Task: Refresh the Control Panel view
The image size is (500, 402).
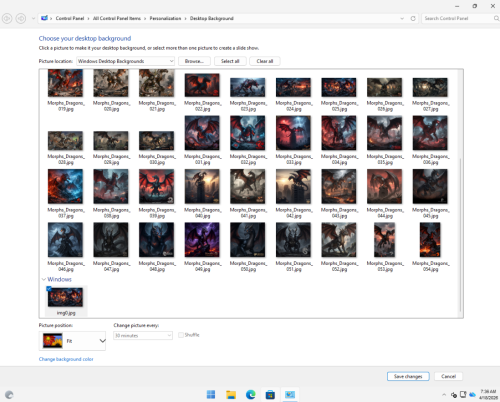Action: pyautogui.click(x=413, y=18)
